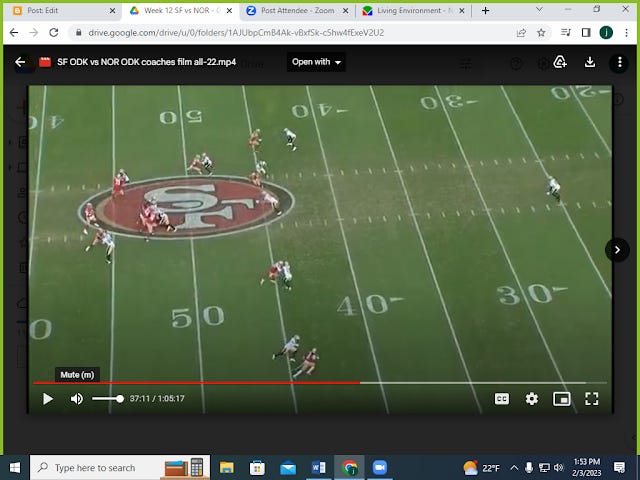640x480 pixels.
Task: Click the video title SF ODK vs NOR ODK
Action: pos(147,62)
